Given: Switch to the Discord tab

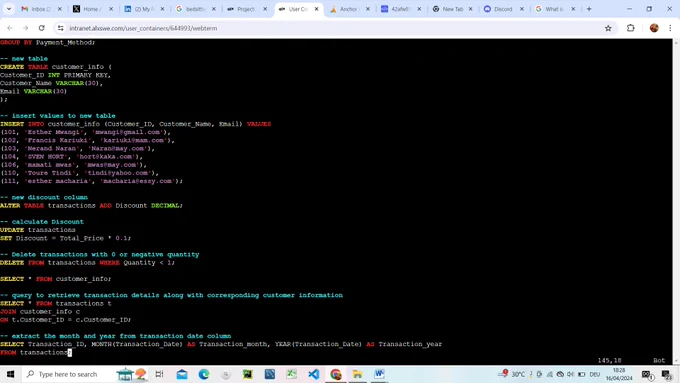Looking at the screenshot, I should (x=503, y=9).
